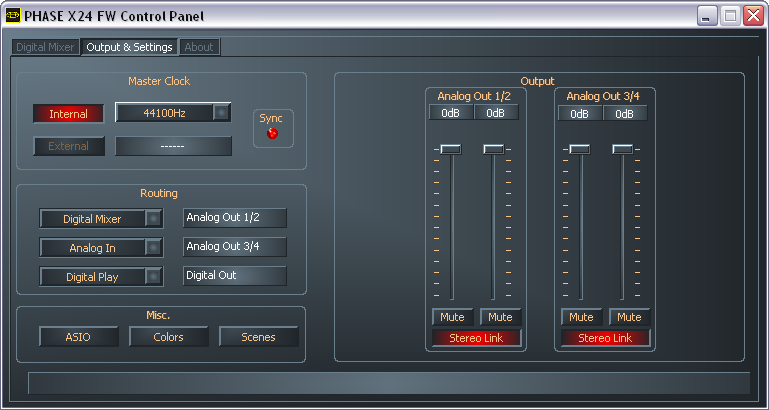Click the arrow button beside Analog In routing
The image size is (769, 410).
click(154, 248)
